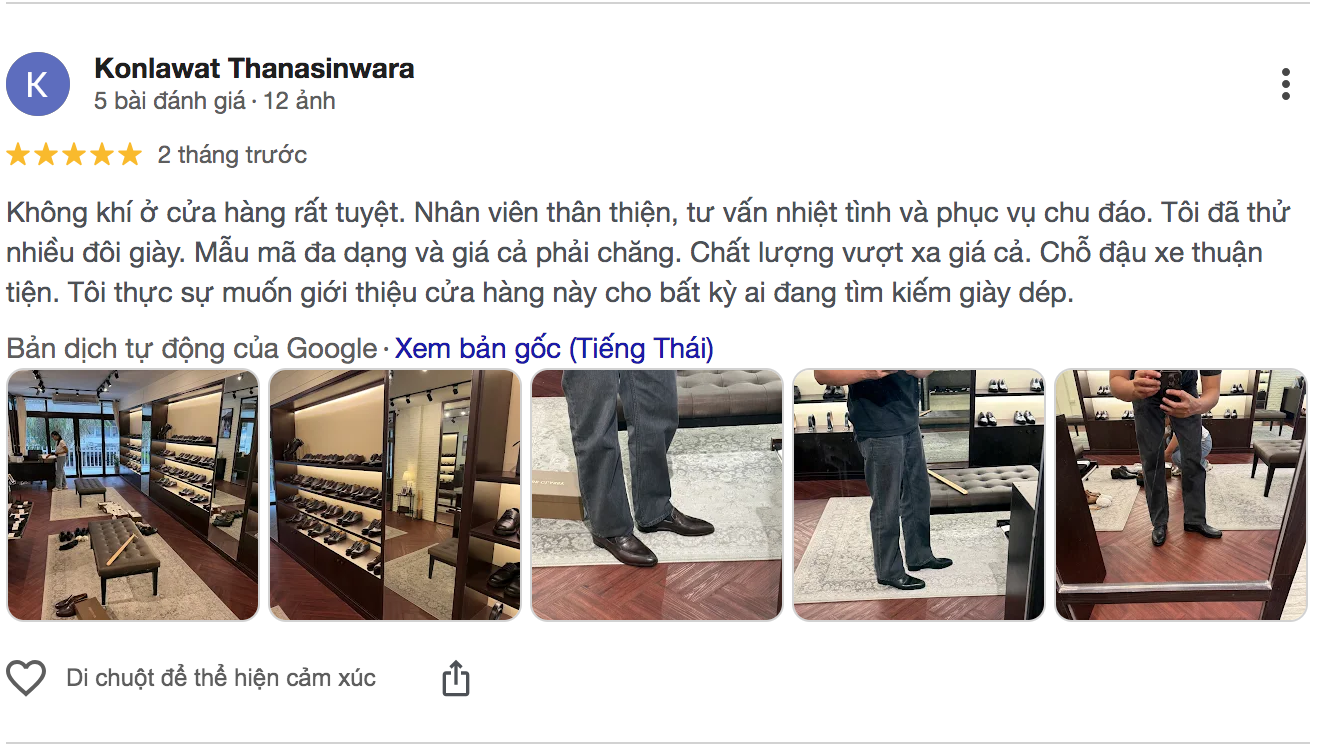View original via "Xem bản gốc (Tiếng Thái)"

[x=554, y=348]
